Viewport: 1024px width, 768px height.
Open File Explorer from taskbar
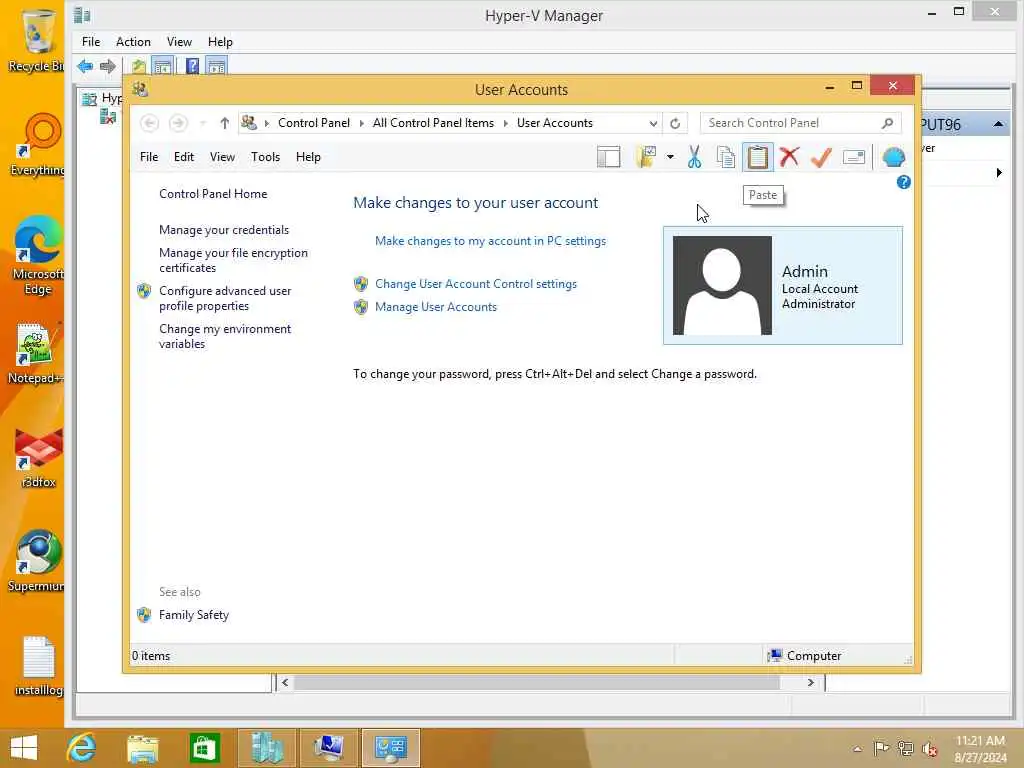click(142, 748)
